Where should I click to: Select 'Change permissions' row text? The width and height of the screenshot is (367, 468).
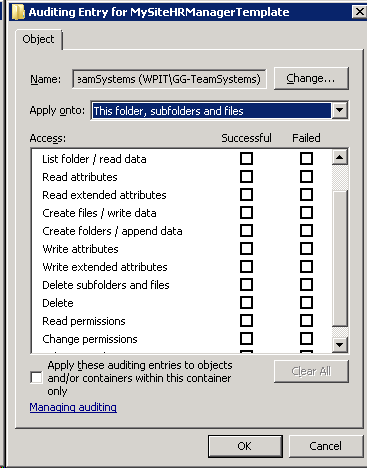coord(90,339)
